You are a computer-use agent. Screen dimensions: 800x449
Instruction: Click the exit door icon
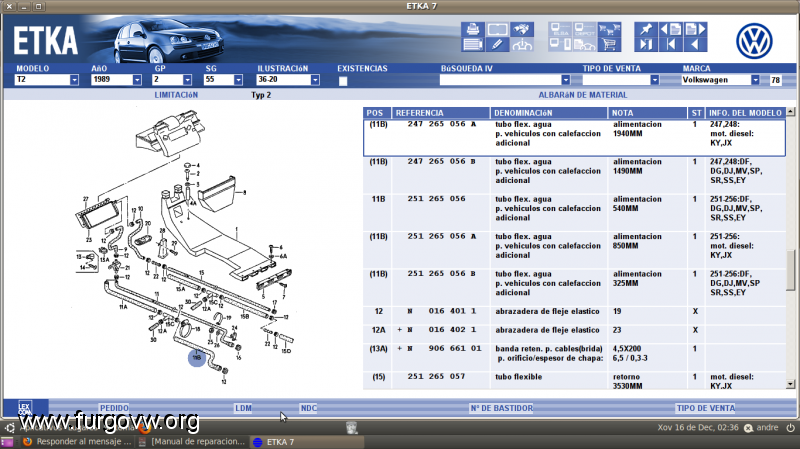click(x=646, y=44)
